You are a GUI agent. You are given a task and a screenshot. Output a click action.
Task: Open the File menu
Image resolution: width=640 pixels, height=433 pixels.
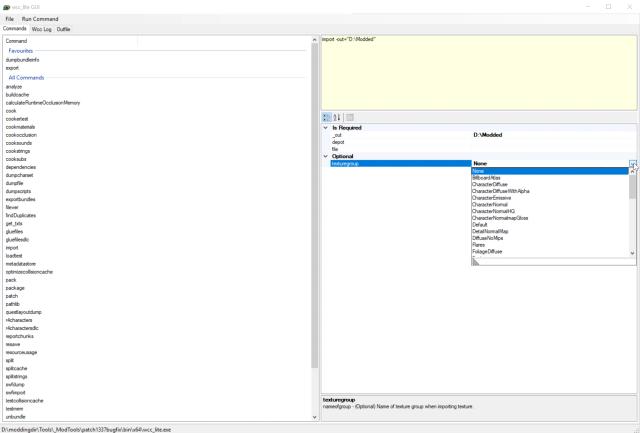pyautogui.click(x=9, y=19)
